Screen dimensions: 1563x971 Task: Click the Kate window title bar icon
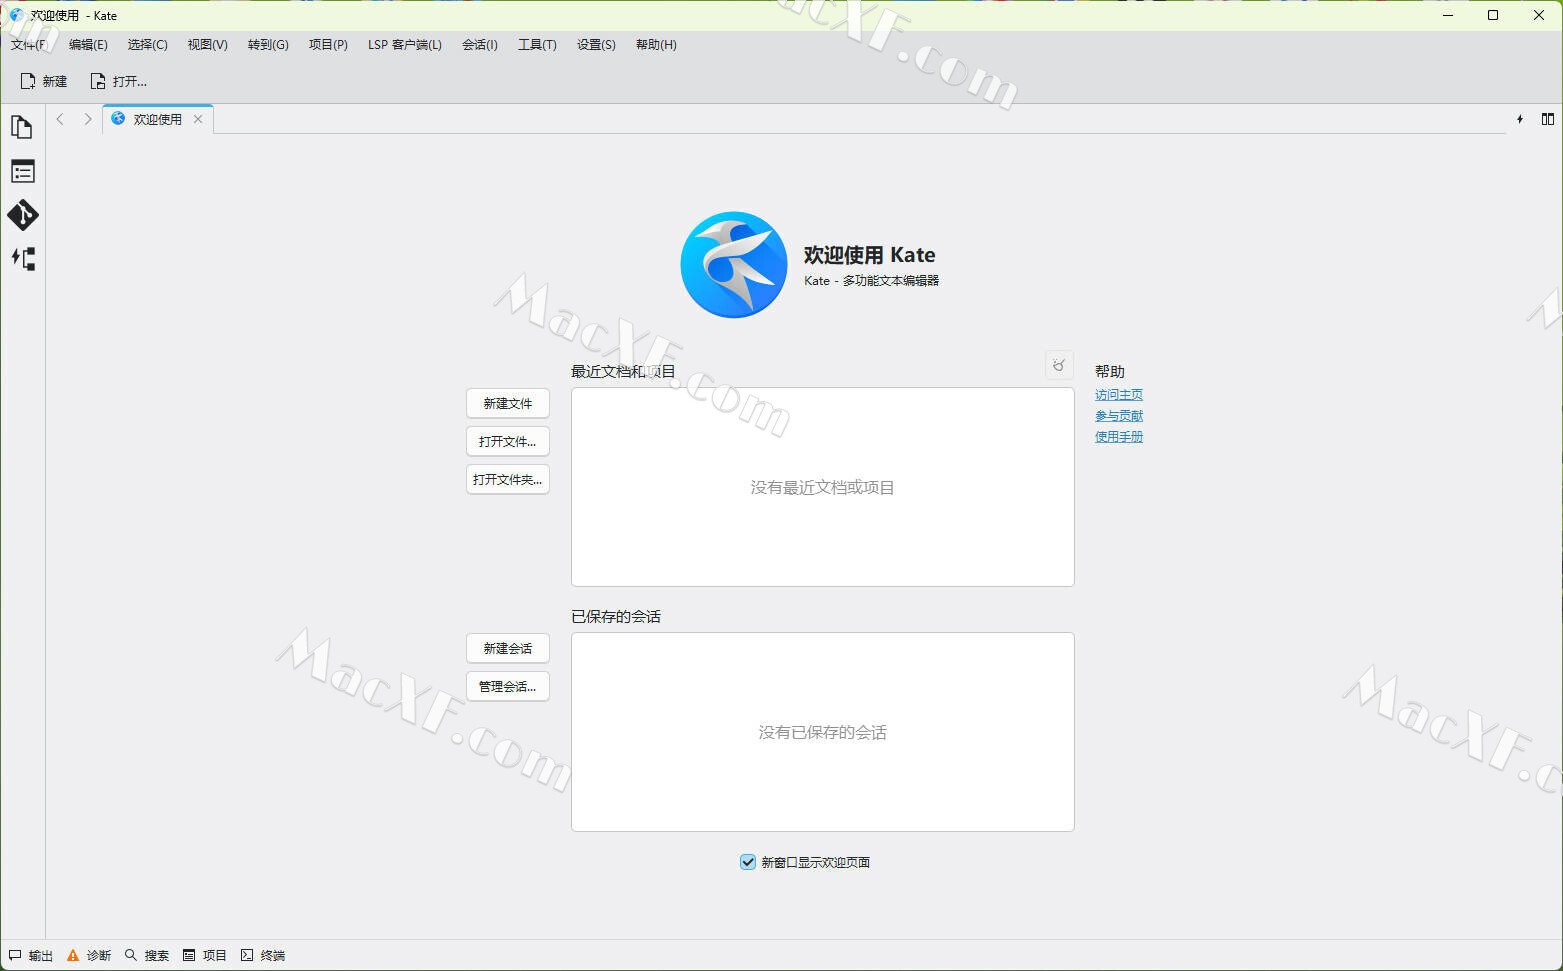coord(16,15)
